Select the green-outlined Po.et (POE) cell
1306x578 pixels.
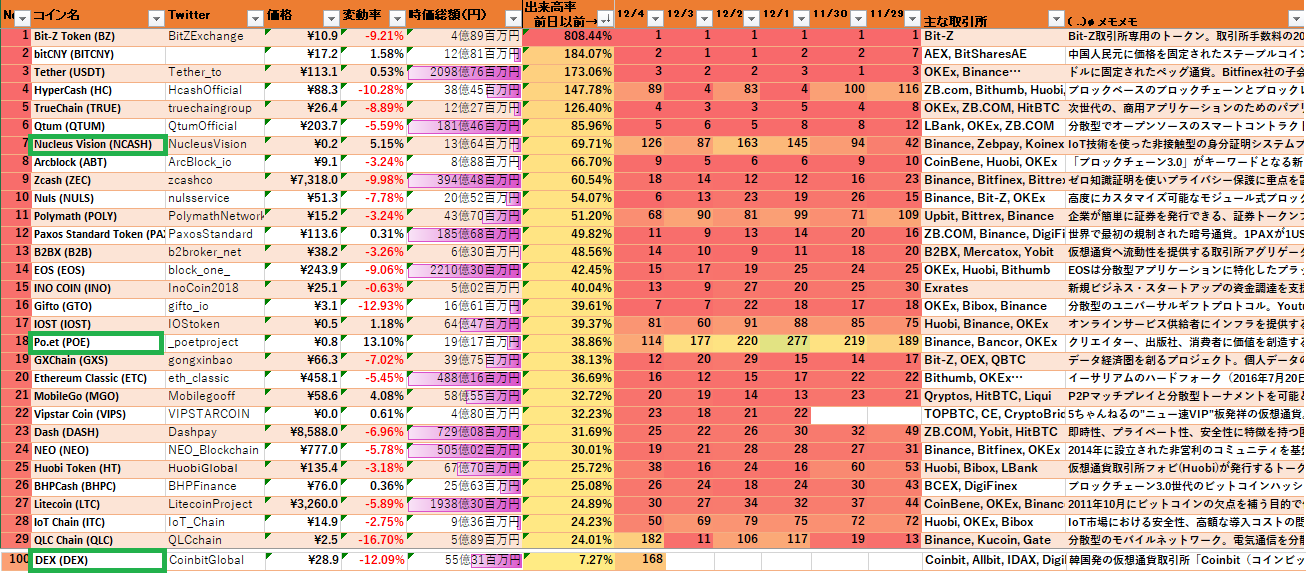pos(97,342)
